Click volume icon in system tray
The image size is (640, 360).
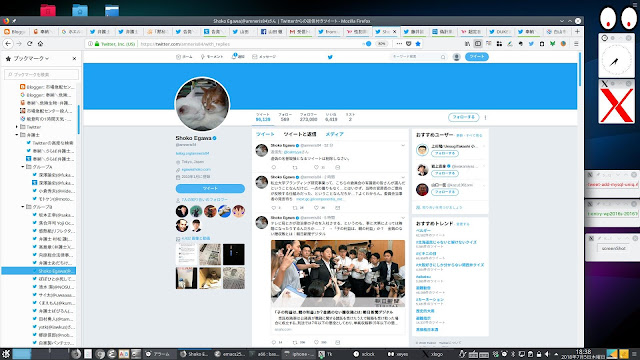[x=547, y=354]
